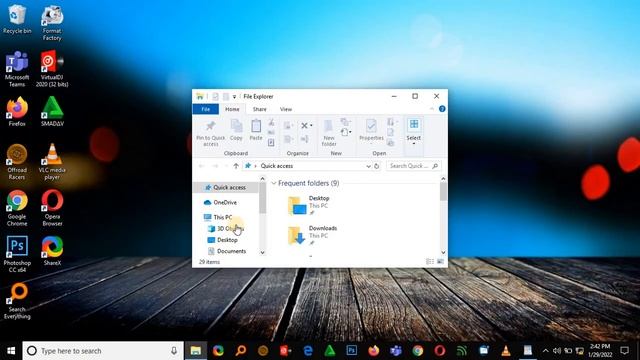Click the Paste shortcut icon in Clipboard group
Viewport: 640px width, 360px height.
click(271, 142)
